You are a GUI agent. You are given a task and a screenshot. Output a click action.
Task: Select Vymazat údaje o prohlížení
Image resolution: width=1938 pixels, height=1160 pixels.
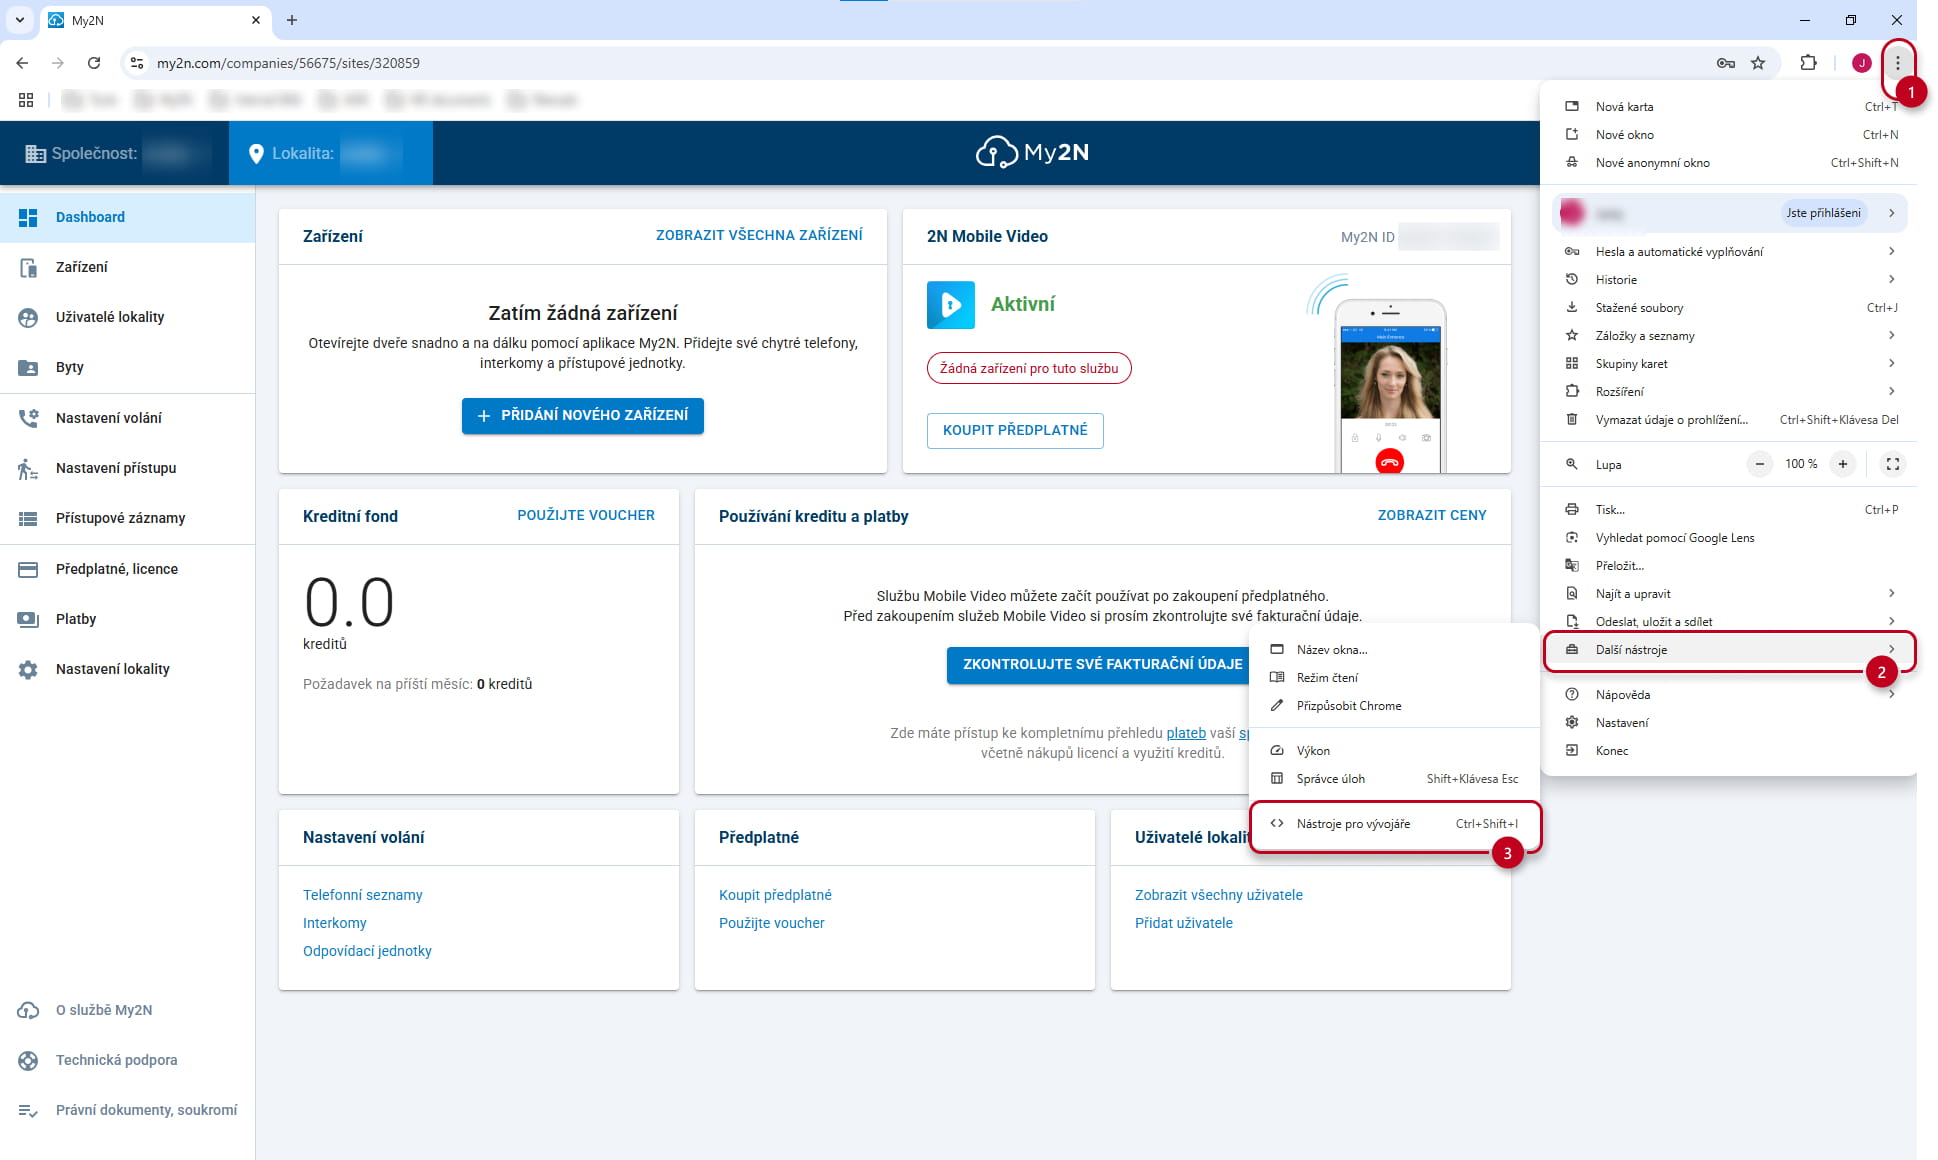point(1730,420)
